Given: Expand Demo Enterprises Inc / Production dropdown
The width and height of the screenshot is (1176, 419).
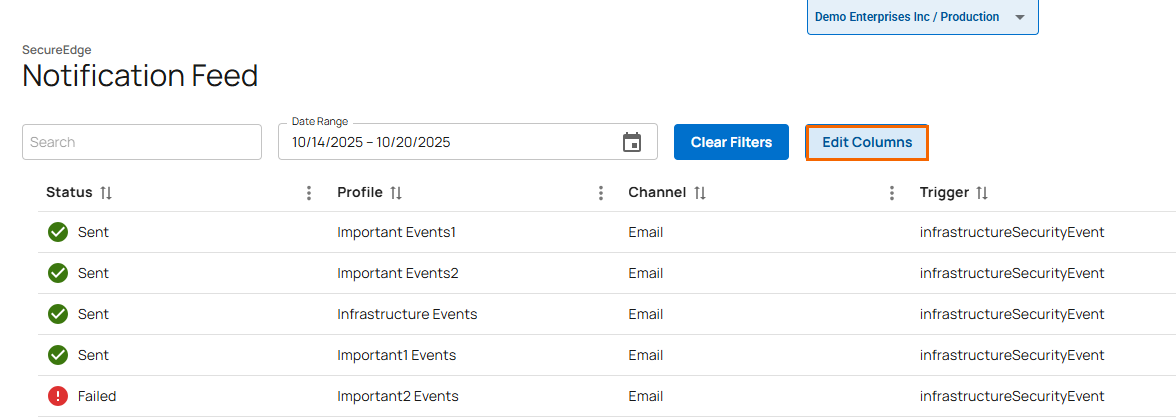Looking at the screenshot, I should pyautogui.click(x=1020, y=17).
